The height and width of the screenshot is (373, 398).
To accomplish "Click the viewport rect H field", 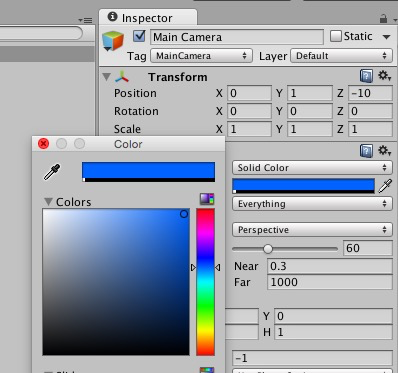I will click(x=333, y=332).
